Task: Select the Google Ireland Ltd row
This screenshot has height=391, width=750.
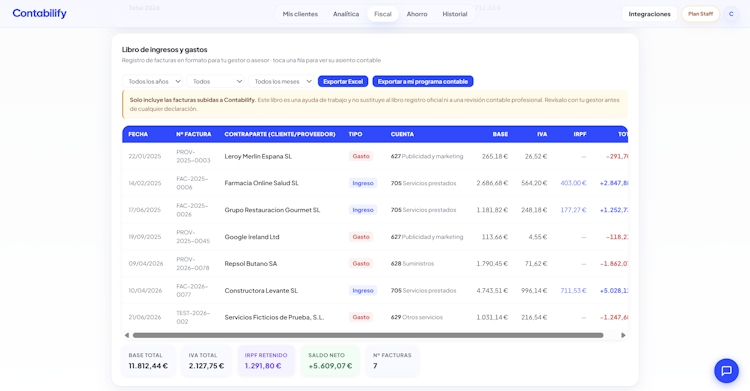Action: (x=375, y=237)
